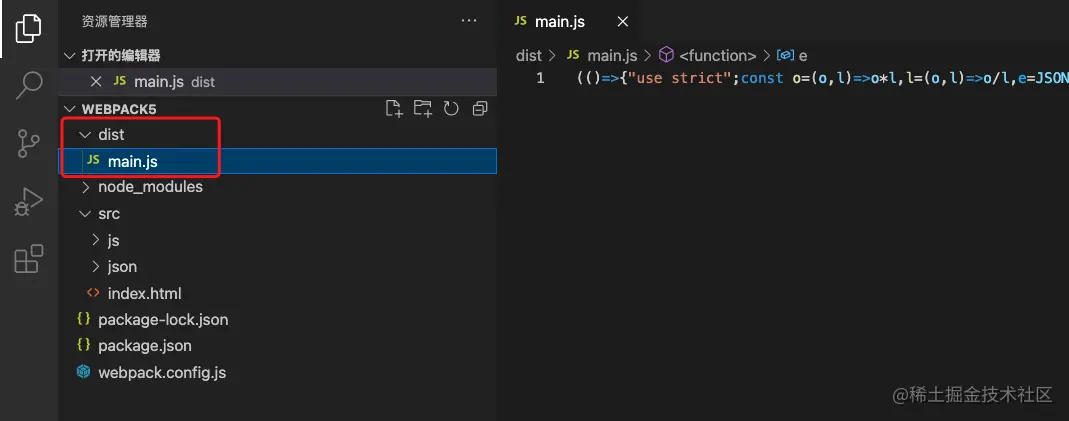
Task: Click the New File icon in WEBPACK5 header
Action: click(394, 109)
